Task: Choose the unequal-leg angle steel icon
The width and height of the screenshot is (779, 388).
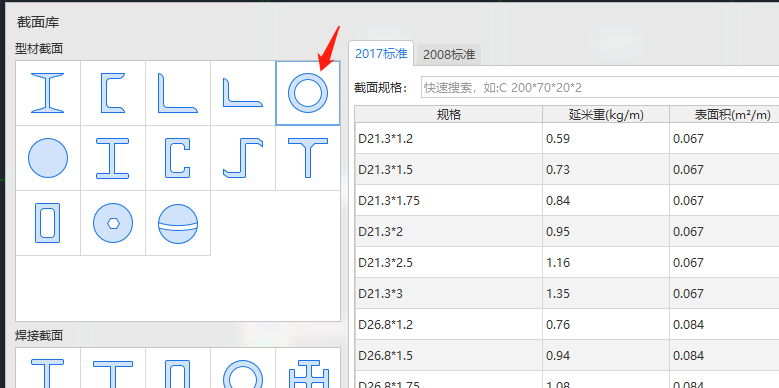Action: point(243,93)
